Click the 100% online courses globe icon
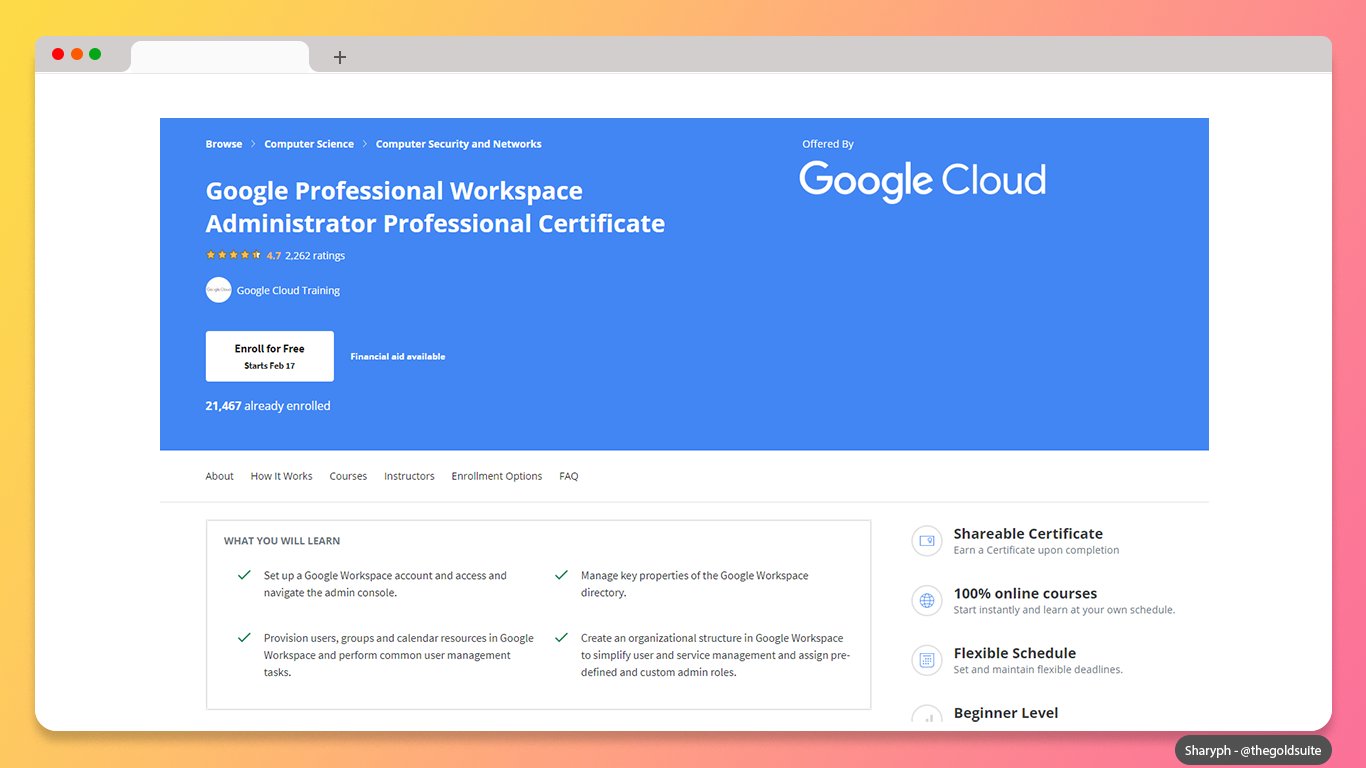 [x=927, y=601]
